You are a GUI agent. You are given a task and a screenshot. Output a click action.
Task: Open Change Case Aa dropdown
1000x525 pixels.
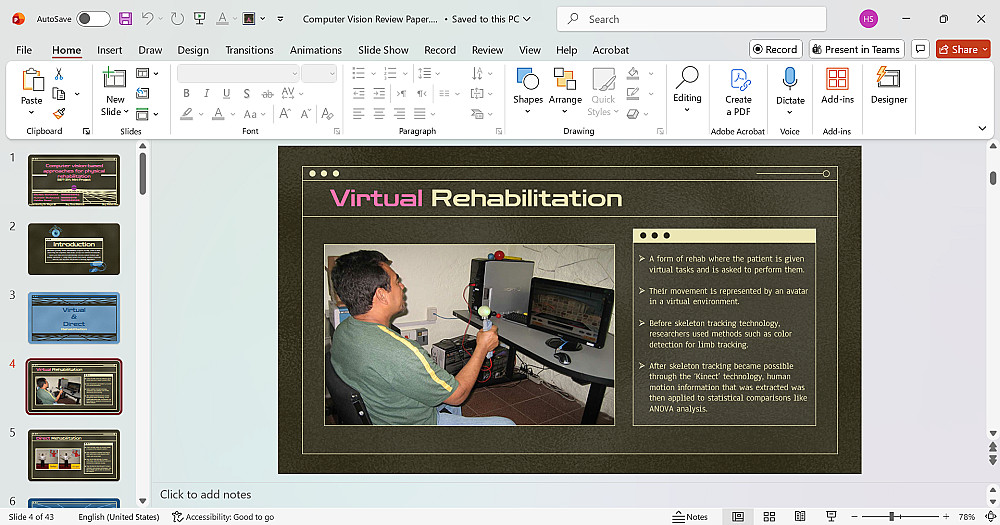click(x=254, y=114)
